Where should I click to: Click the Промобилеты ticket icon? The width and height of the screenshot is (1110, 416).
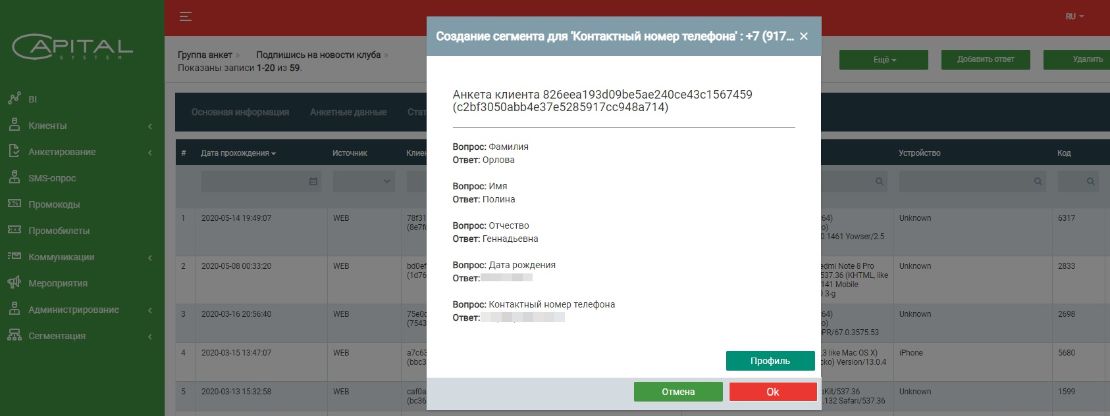coord(13,230)
